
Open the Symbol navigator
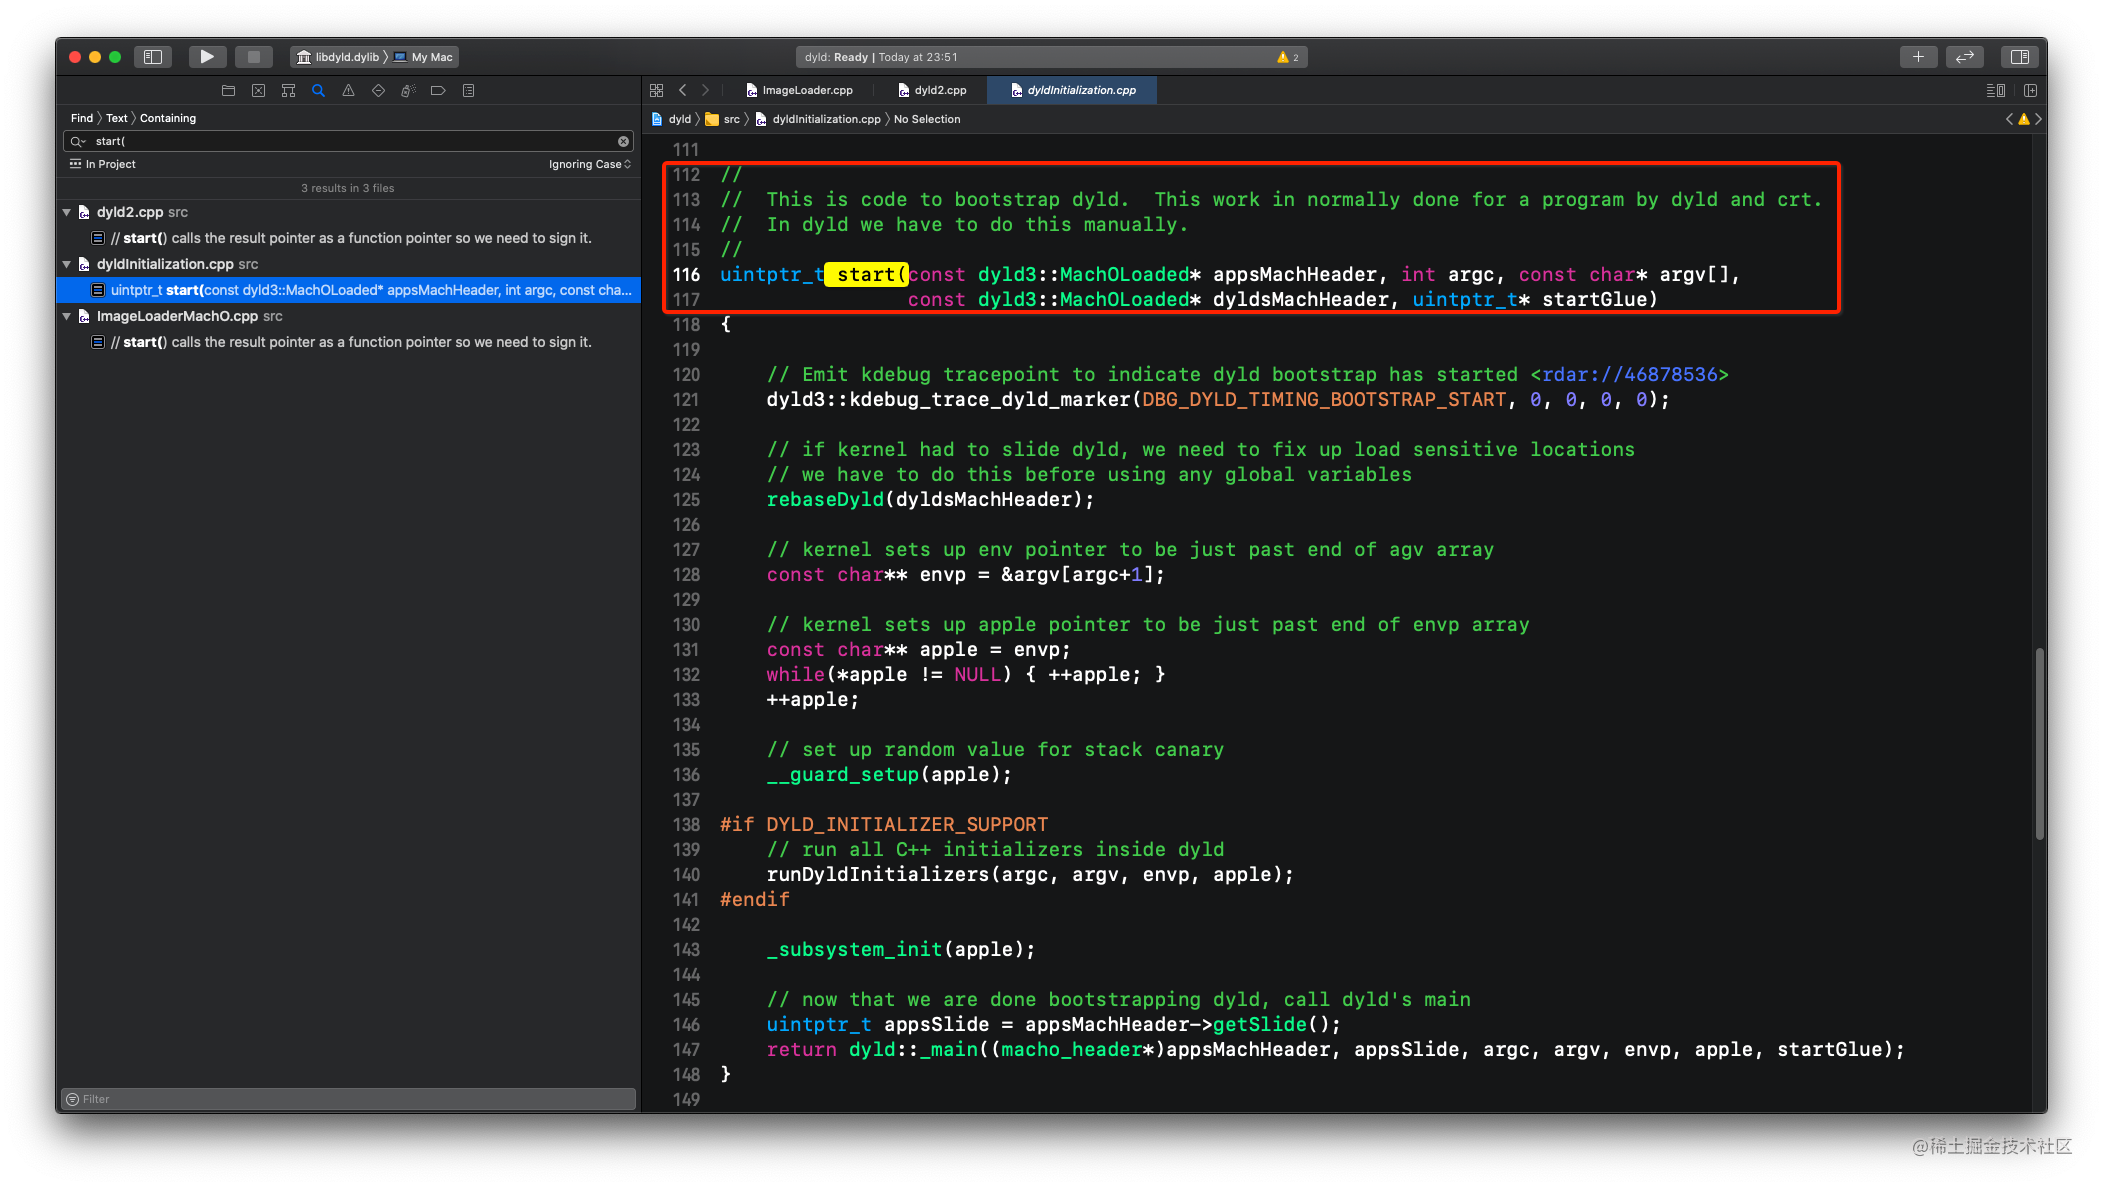point(288,90)
